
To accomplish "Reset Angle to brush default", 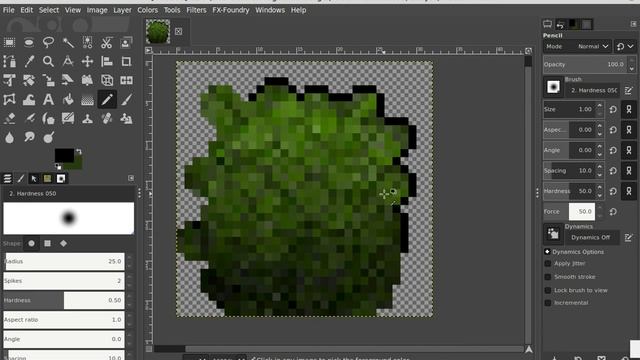I will tap(613, 150).
